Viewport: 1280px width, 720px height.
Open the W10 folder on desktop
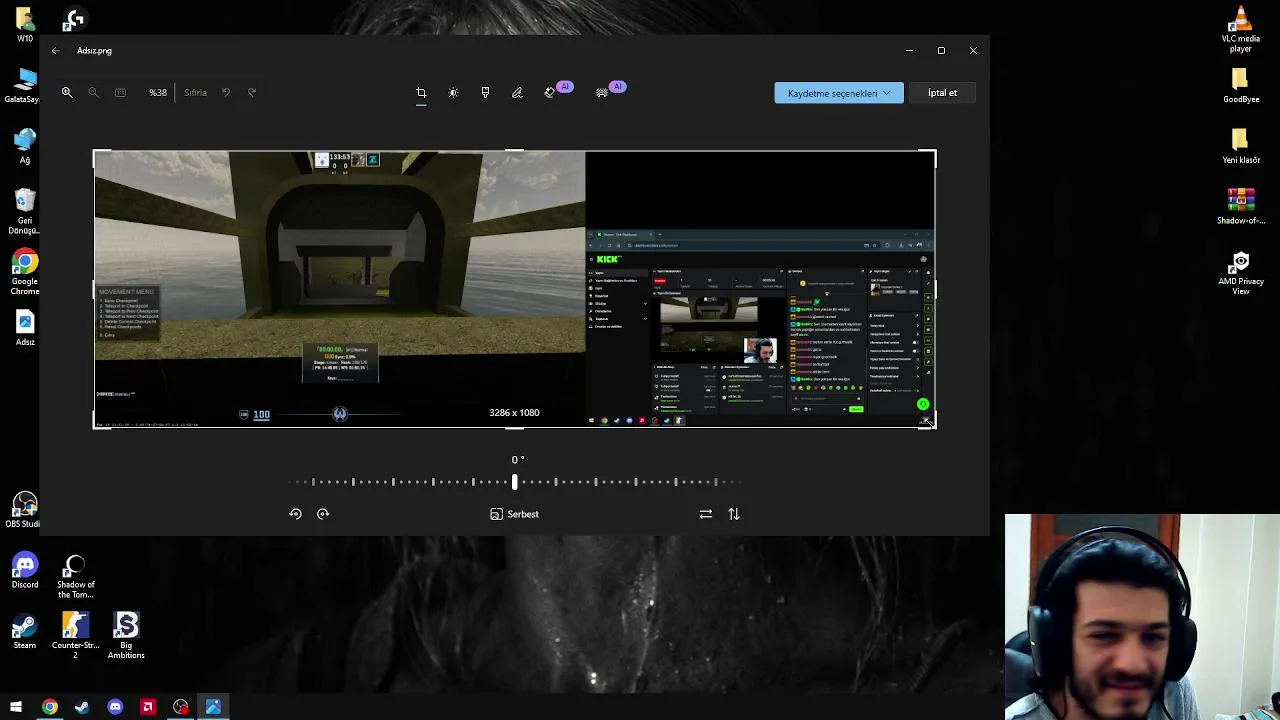coord(25,25)
